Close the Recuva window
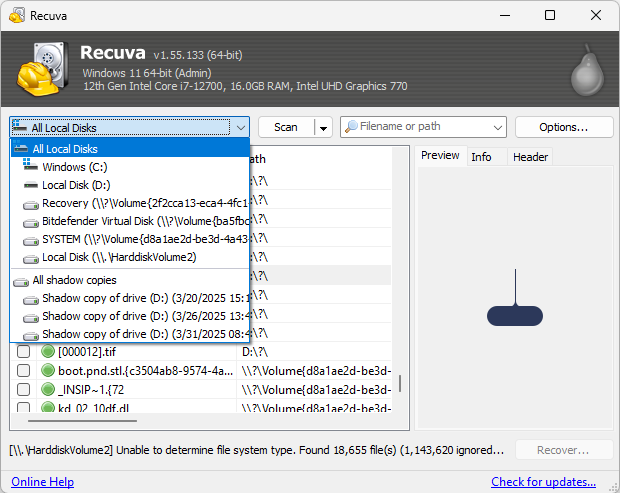This screenshot has width=620, height=493. coord(596,15)
